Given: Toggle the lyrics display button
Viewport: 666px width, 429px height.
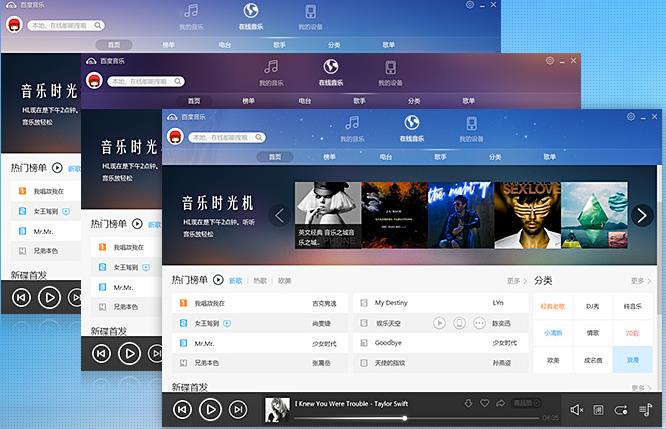Looking at the screenshot, I should 598,409.
